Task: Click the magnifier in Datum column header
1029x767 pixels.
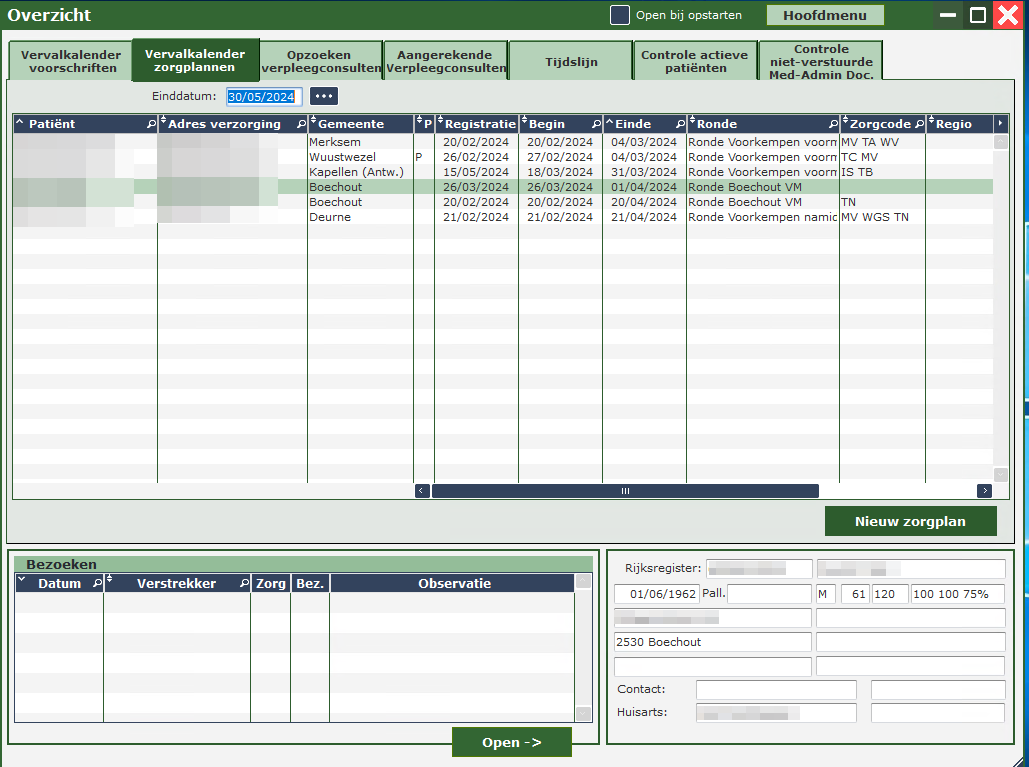Action: 97,583
